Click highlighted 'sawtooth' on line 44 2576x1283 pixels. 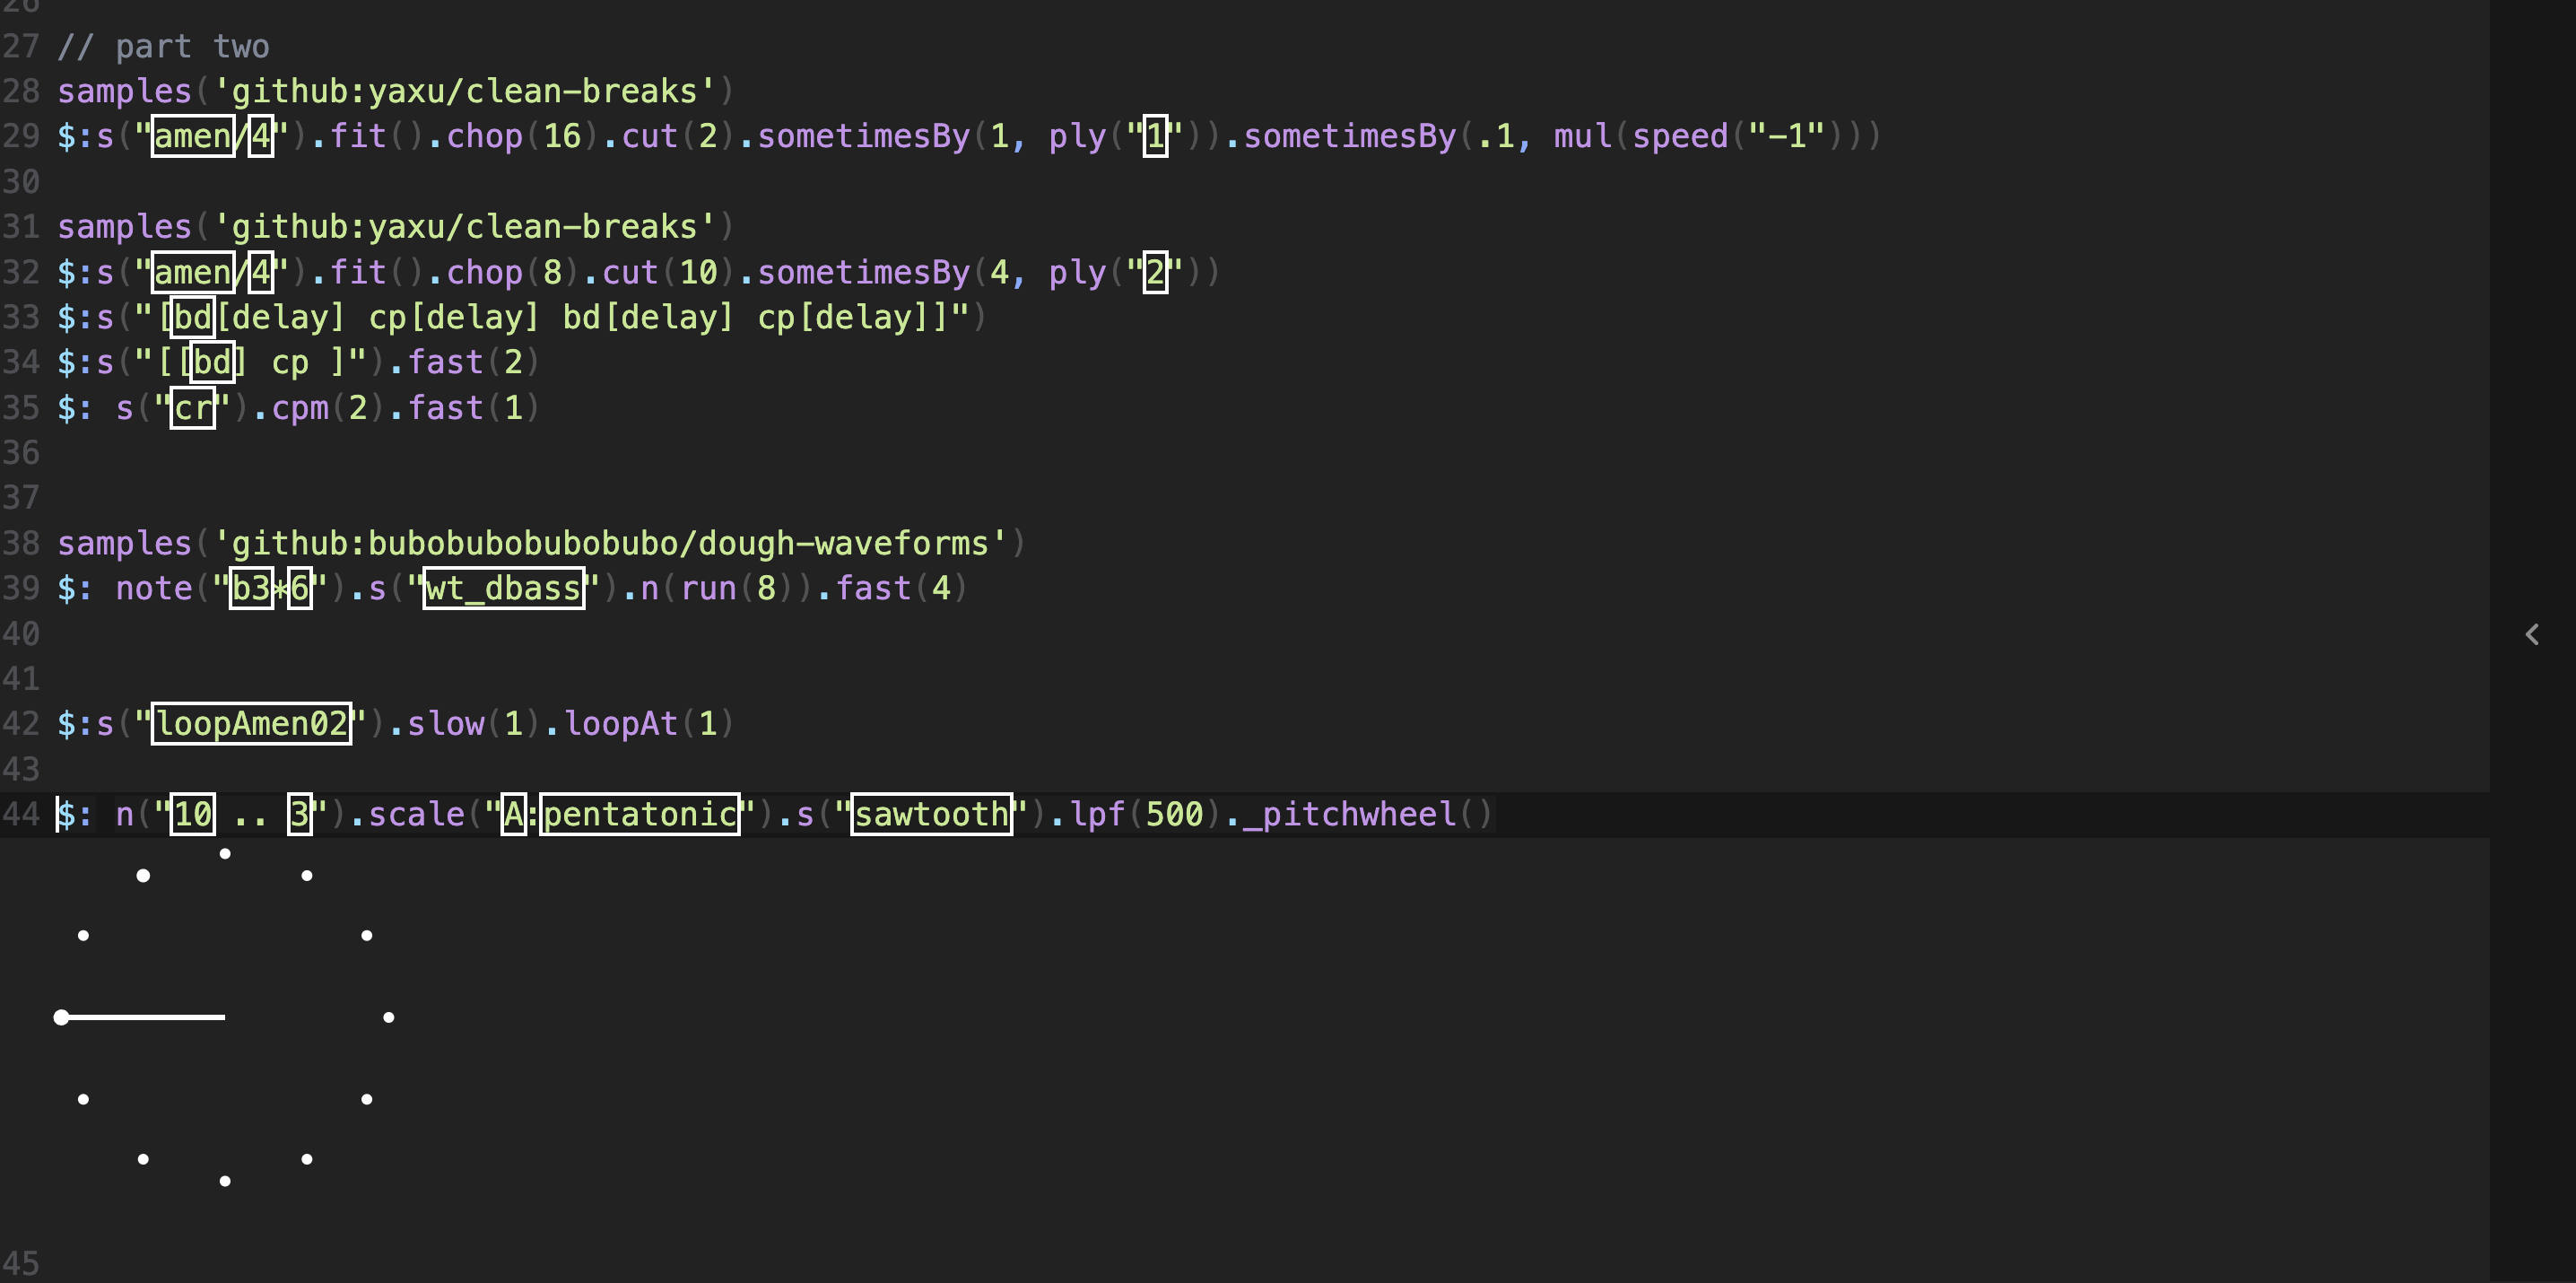point(932,814)
